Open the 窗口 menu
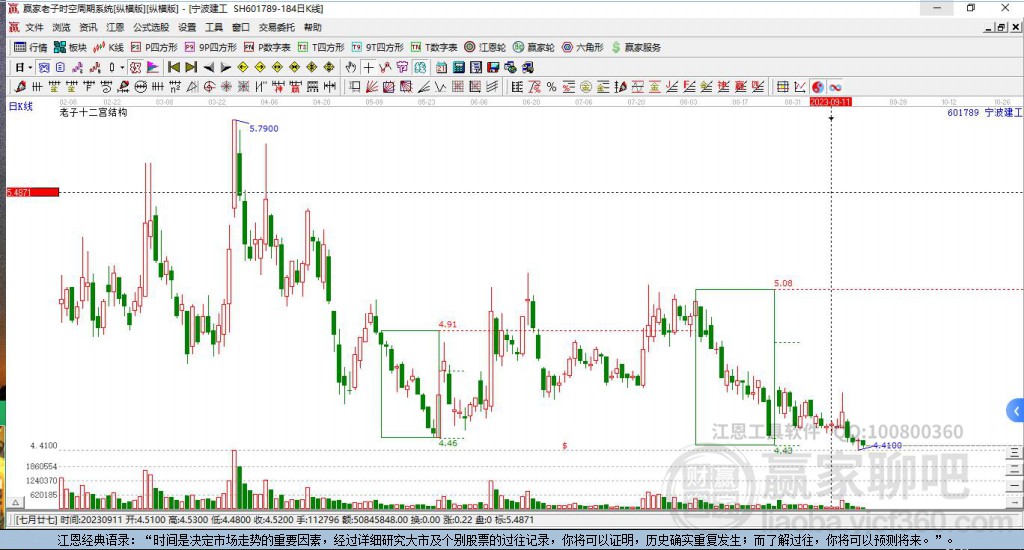This screenshot has height=550, width=1024. pos(241,27)
